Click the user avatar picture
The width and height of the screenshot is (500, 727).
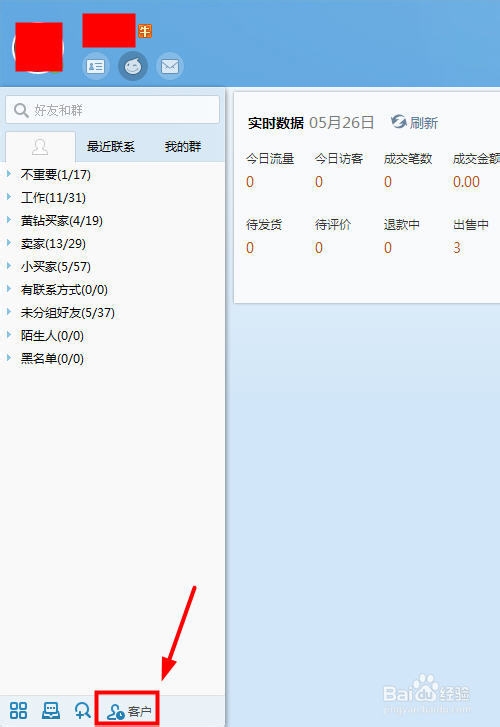[38, 47]
